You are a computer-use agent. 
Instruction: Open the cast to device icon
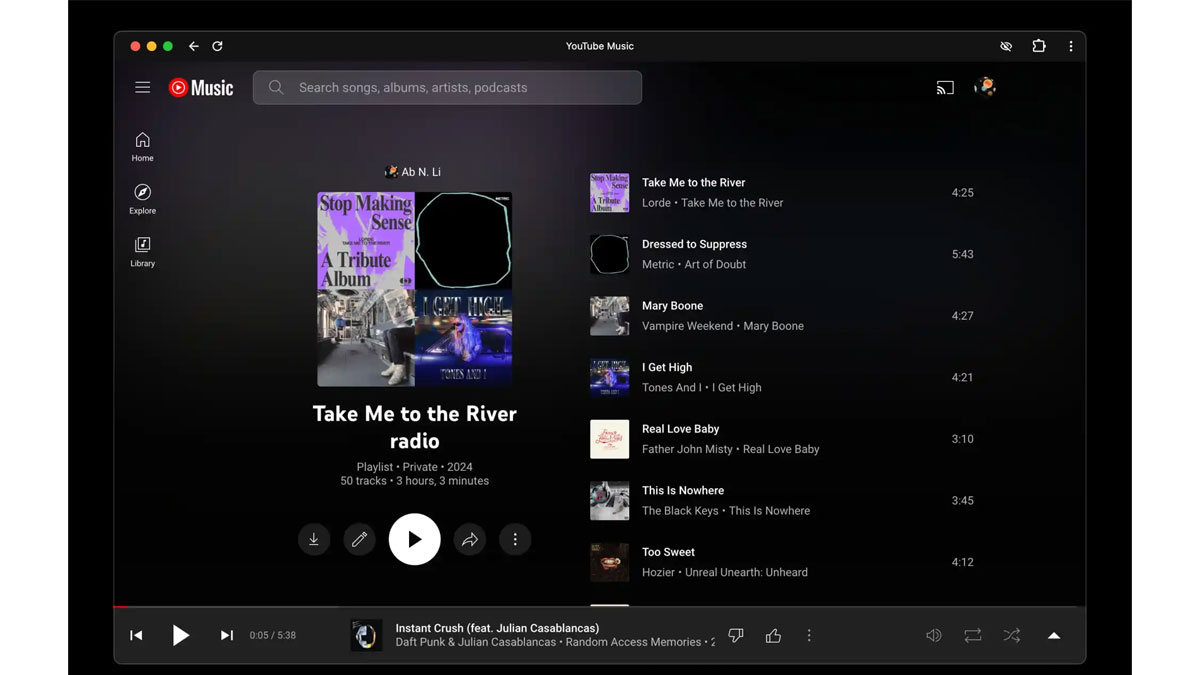(x=945, y=88)
